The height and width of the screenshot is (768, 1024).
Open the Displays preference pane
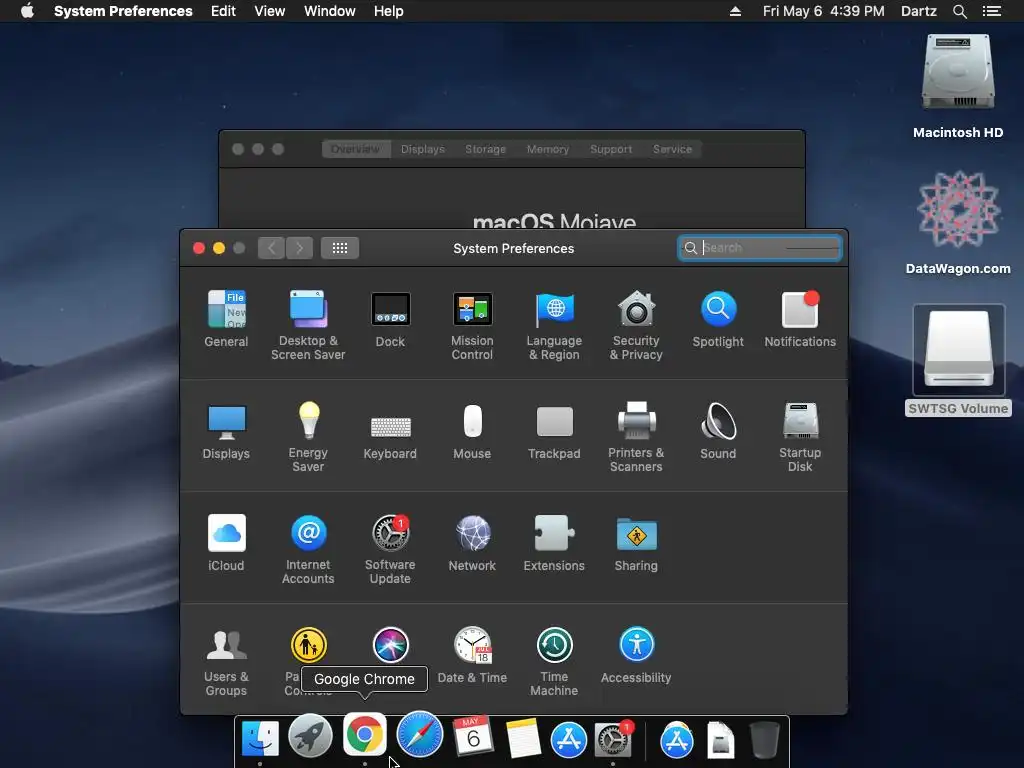point(226,431)
